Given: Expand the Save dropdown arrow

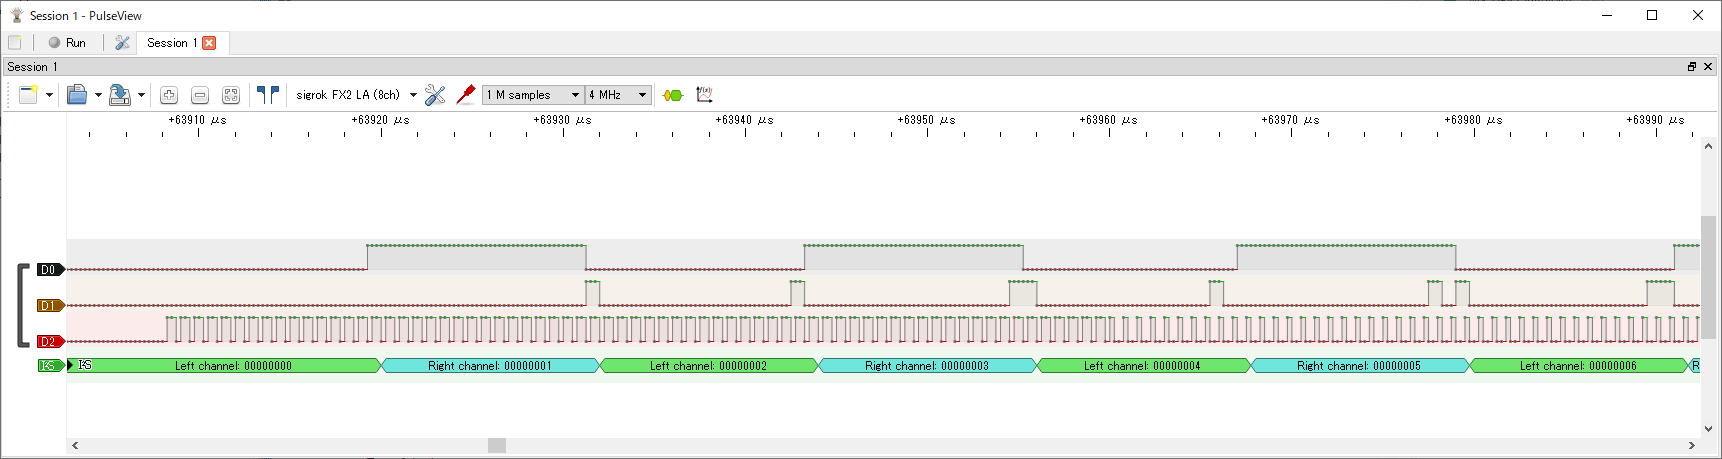Looking at the screenshot, I should [x=141, y=95].
